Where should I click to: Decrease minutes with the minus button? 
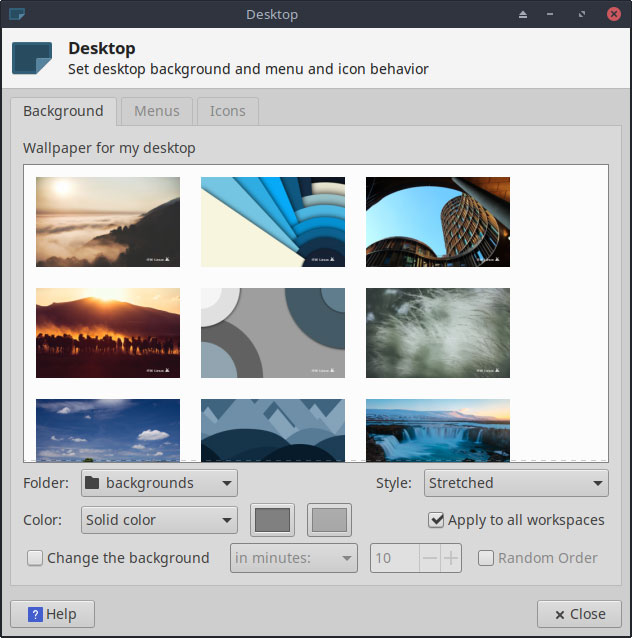[430, 558]
